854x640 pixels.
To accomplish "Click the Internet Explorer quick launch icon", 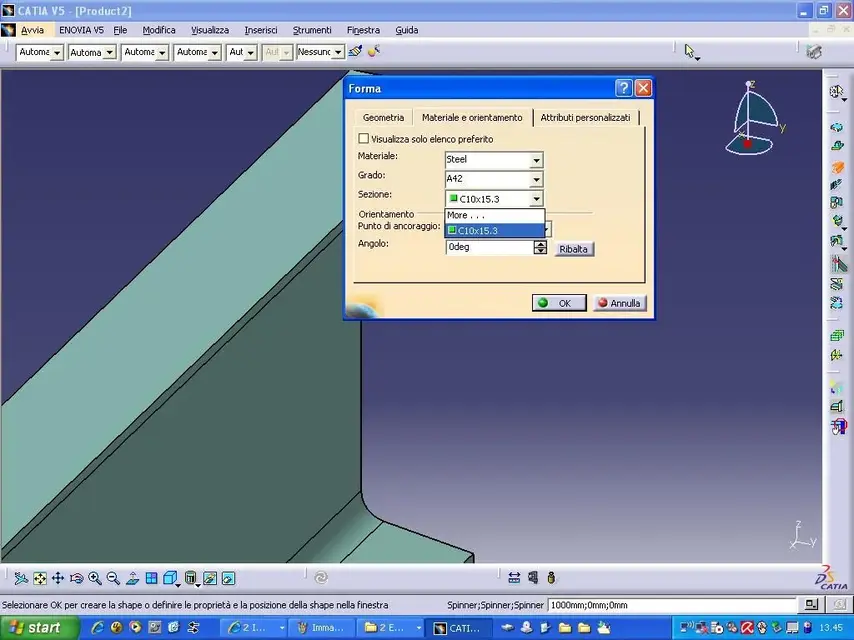I will (x=97, y=627).
